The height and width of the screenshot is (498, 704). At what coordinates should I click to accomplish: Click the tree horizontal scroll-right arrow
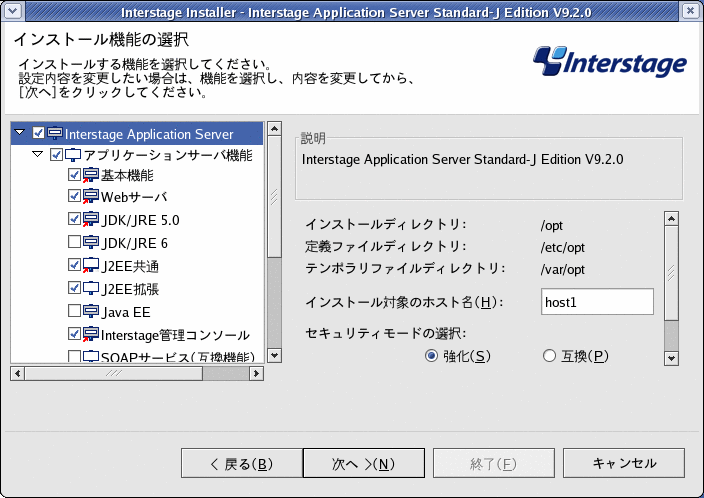click(x=256, y=373)
